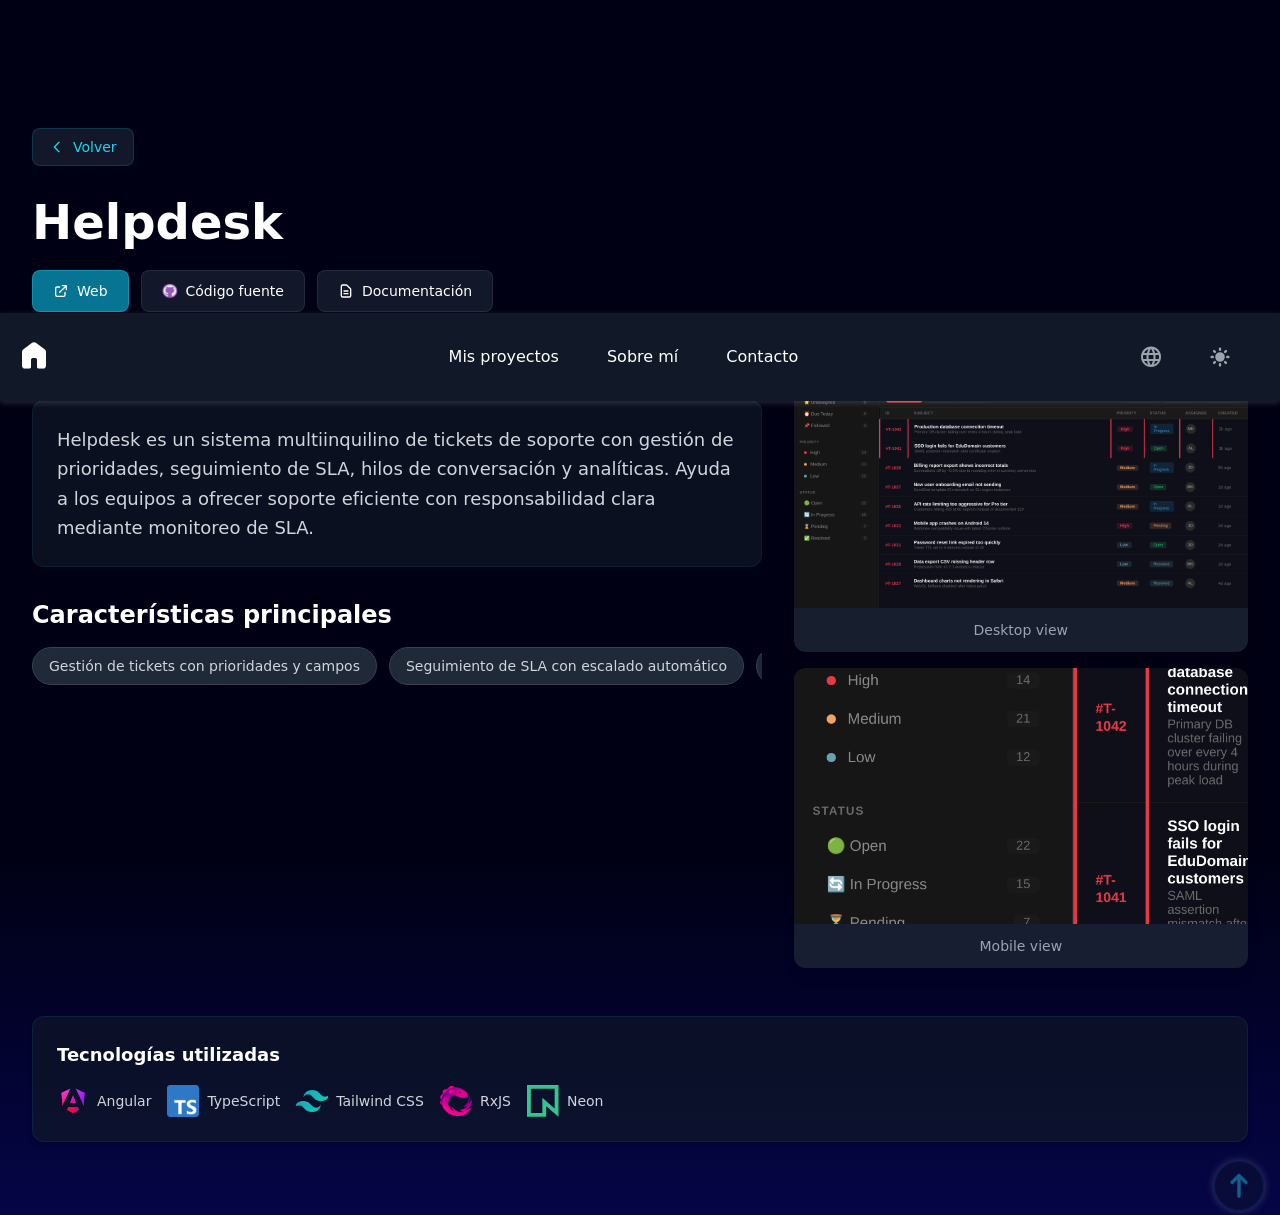Click the external link icon in Web
Viewport: 1280px width, 1215px height.
pos(61,291)
